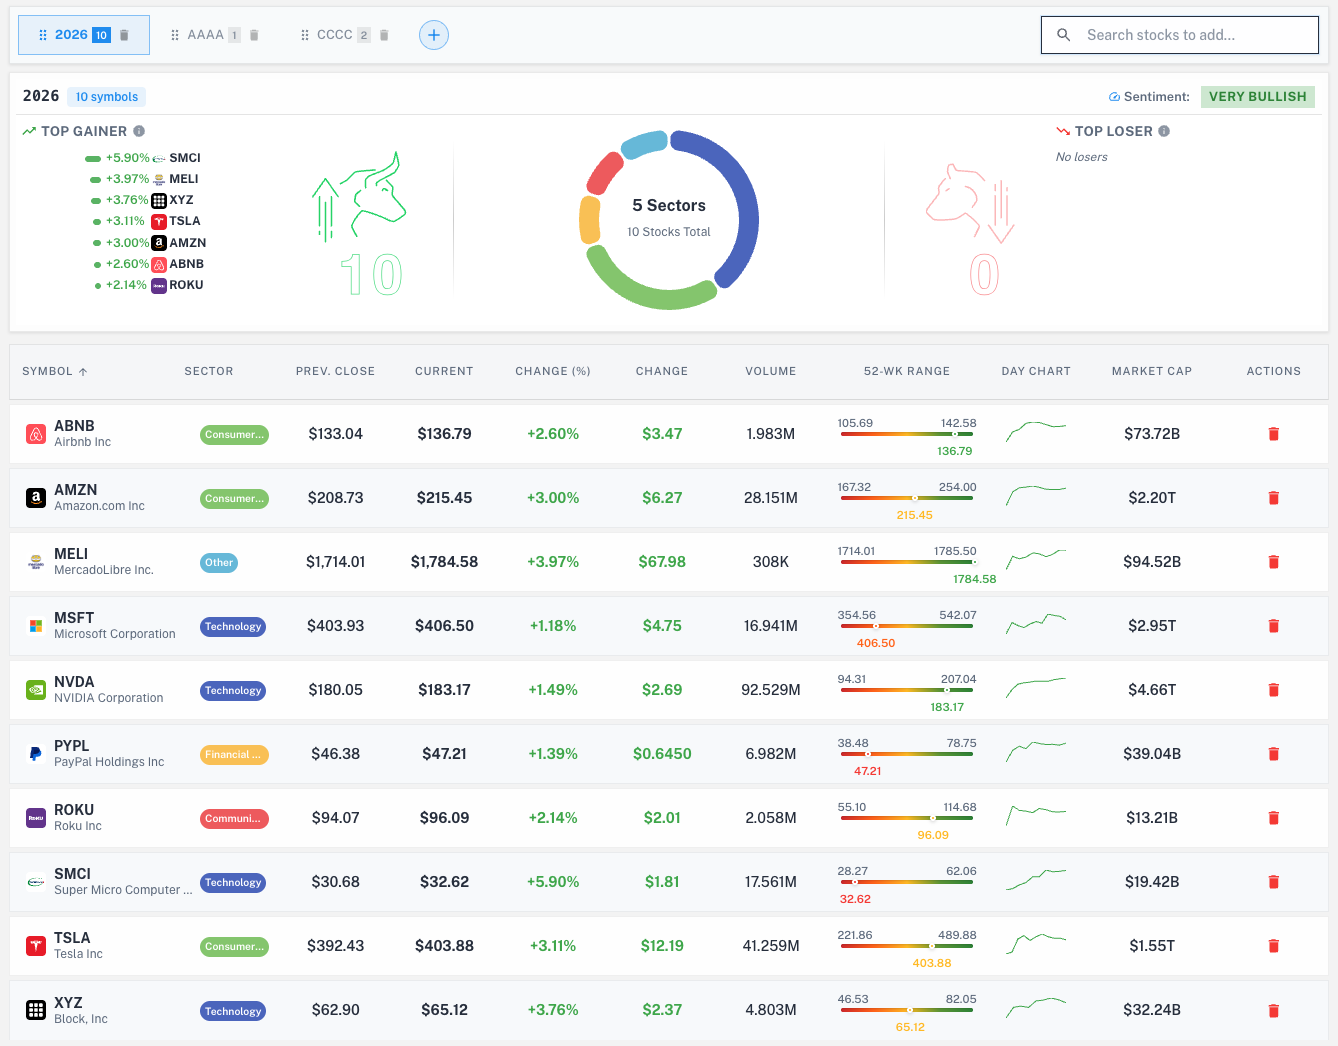This screenshot has width=1338, height=1046.
Task: Delete the AAAA watchlist via trash icon
Action: 254,35
